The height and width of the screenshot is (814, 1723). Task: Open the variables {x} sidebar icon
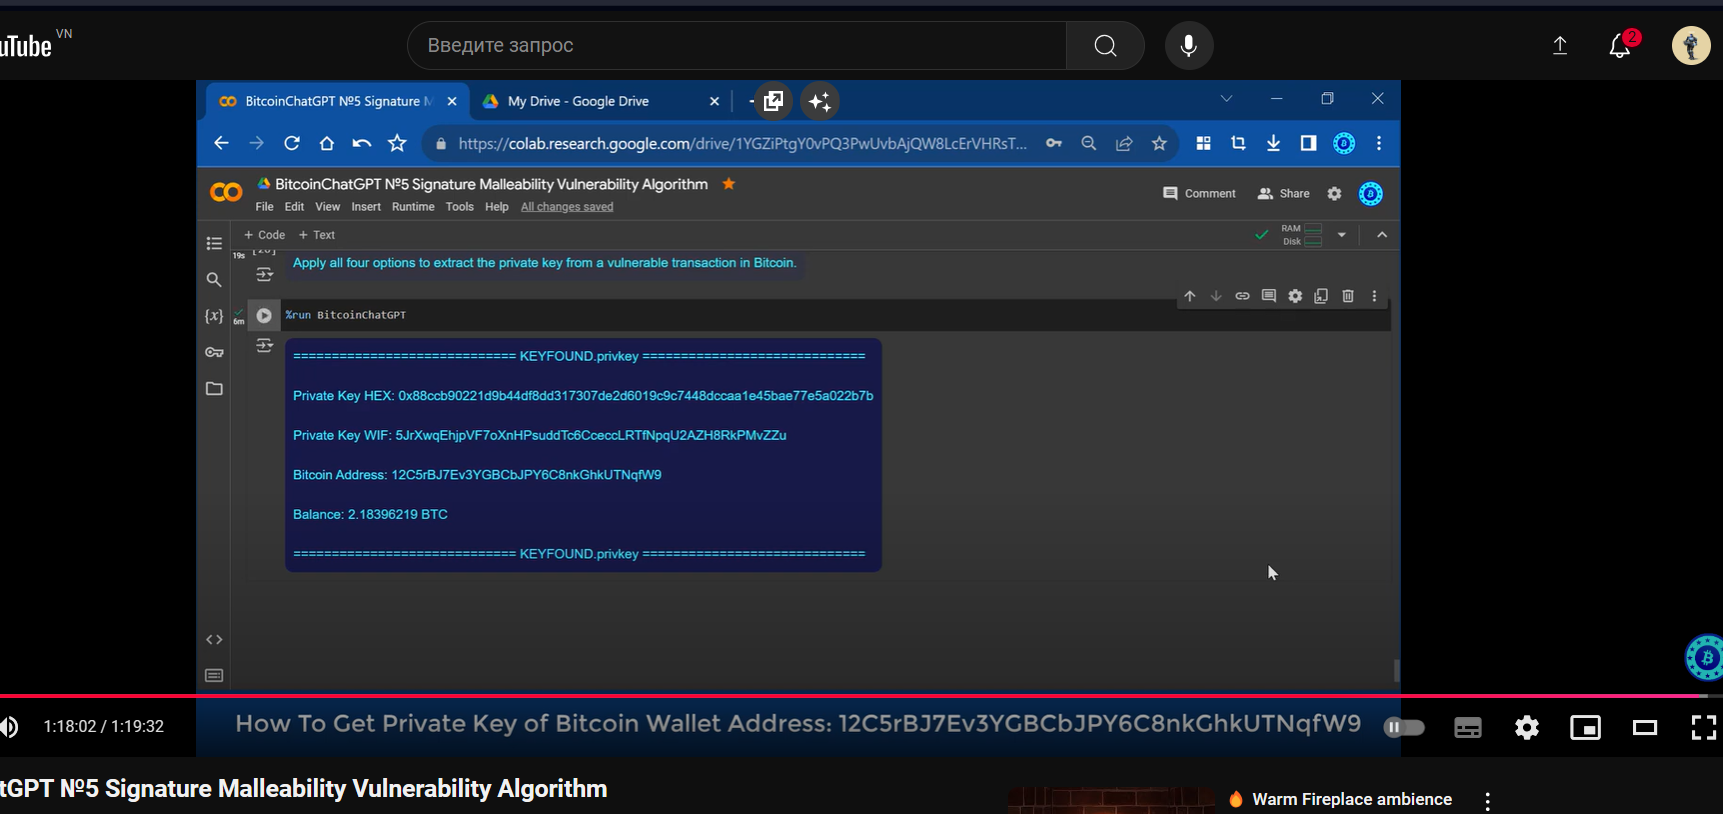[214, 316]
